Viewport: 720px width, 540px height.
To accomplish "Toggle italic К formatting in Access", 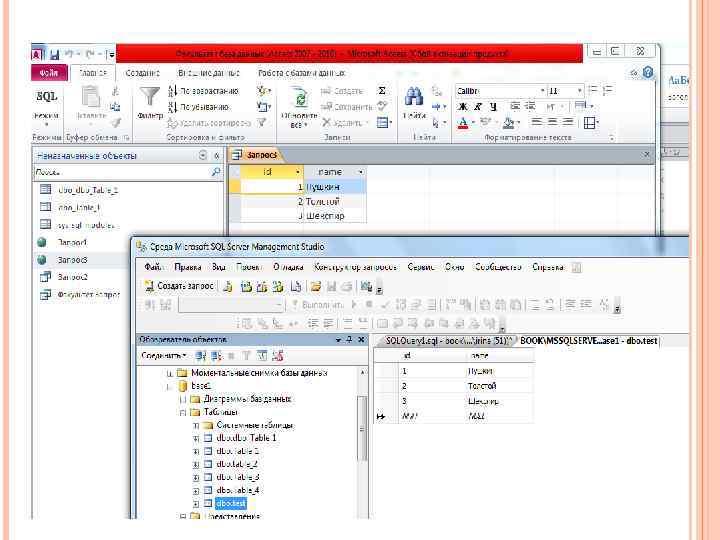I will [x=478, y=107].
